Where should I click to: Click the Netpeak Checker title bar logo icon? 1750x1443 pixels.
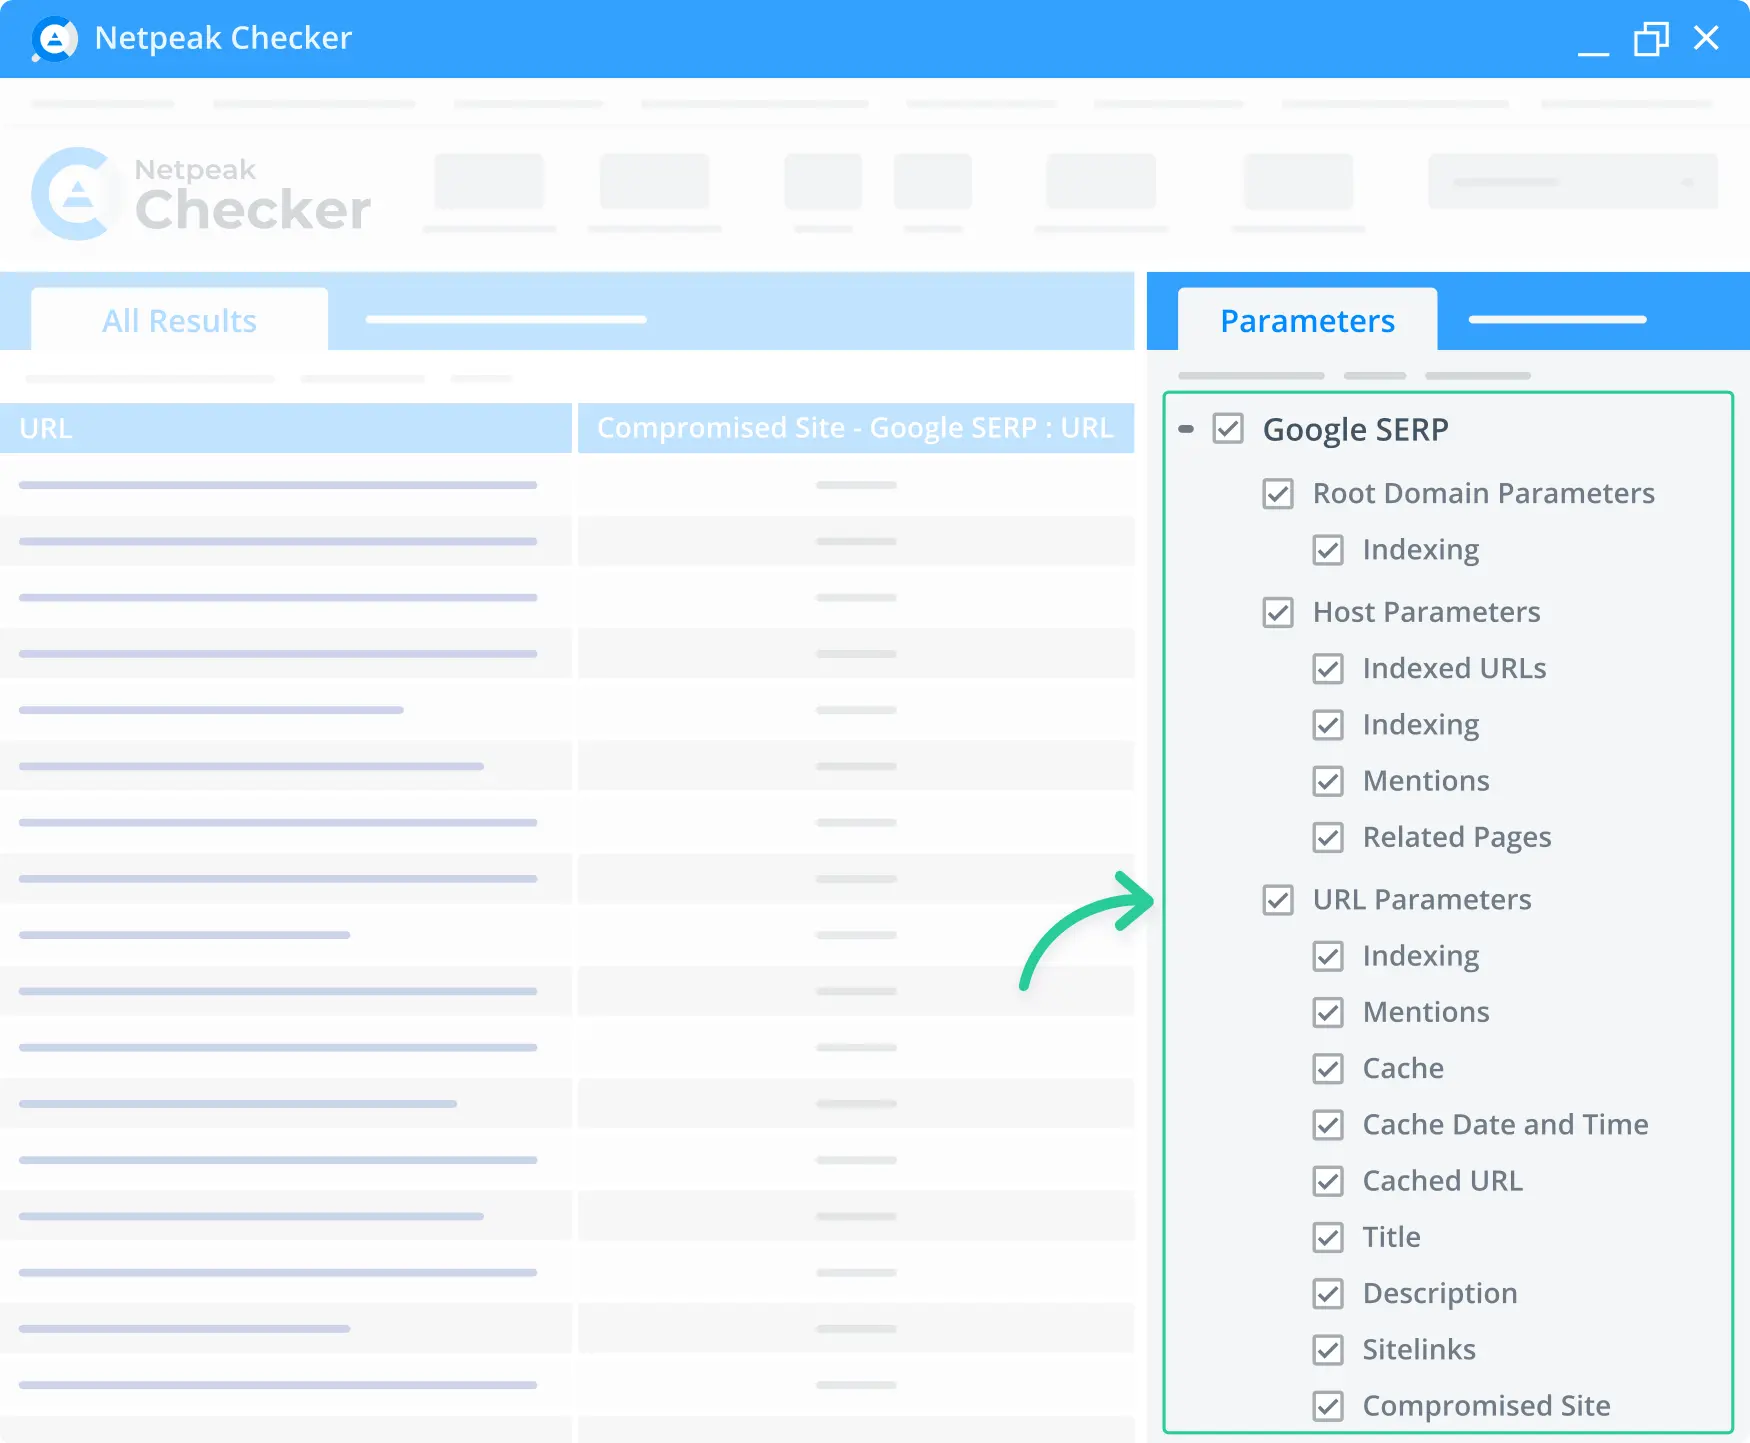click(x=54, y=39)
